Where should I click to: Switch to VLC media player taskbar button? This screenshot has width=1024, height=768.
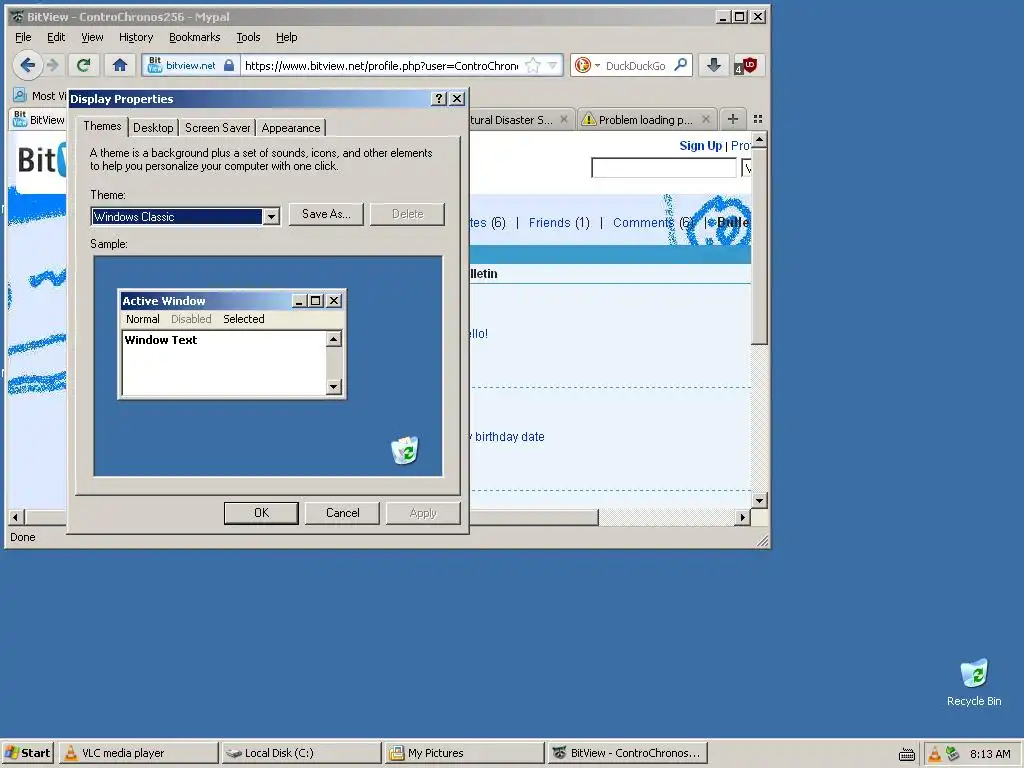[139, 753]
